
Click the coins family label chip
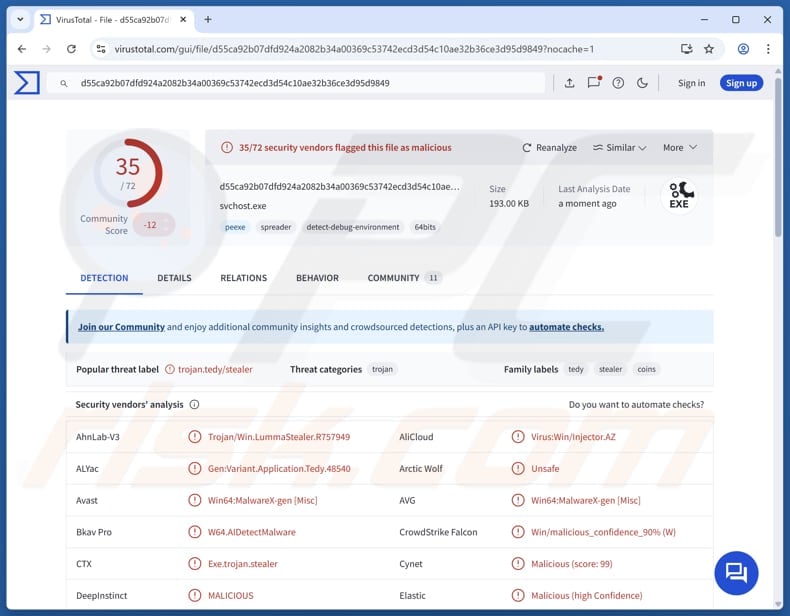point(646,369)
